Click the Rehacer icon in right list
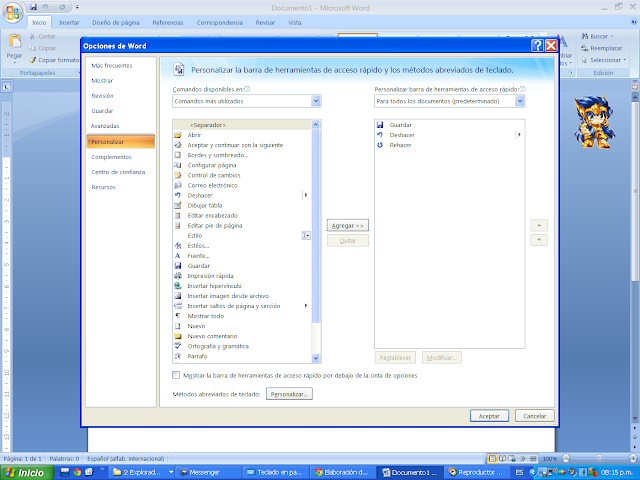640x480 pixels. click(x=380, y=145)
